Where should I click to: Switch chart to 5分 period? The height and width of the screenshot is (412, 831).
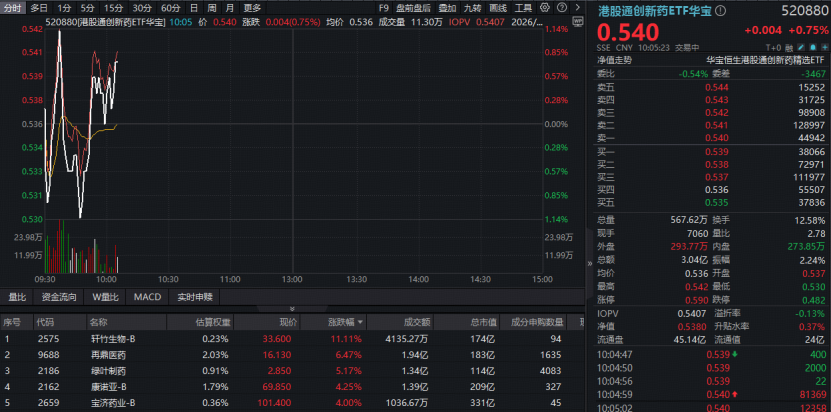point(89,8)
